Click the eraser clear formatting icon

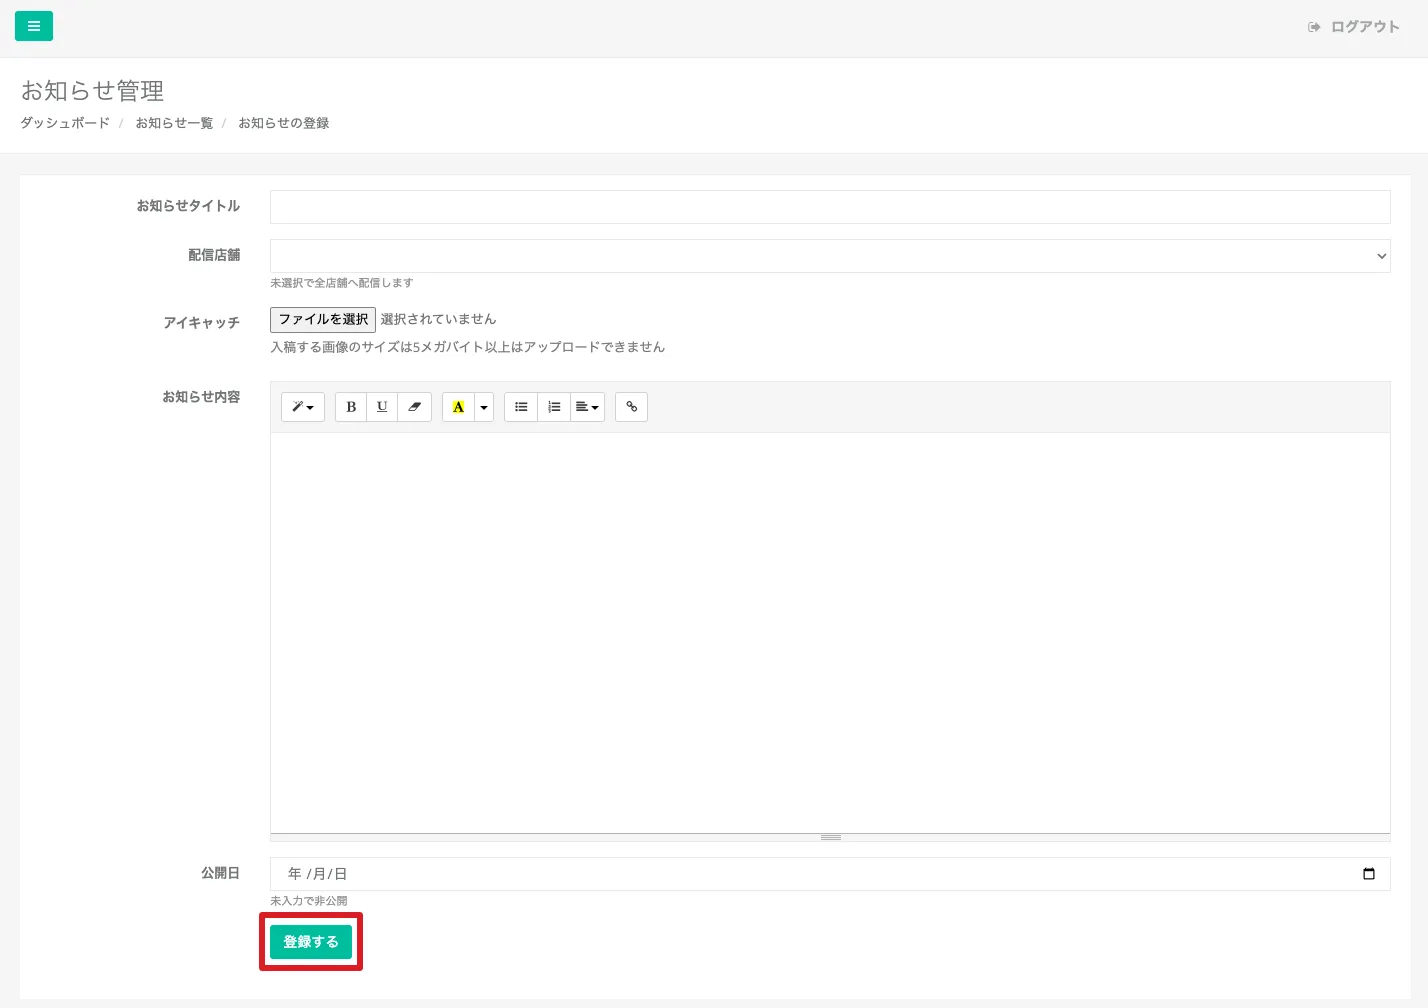coord(414,407)
